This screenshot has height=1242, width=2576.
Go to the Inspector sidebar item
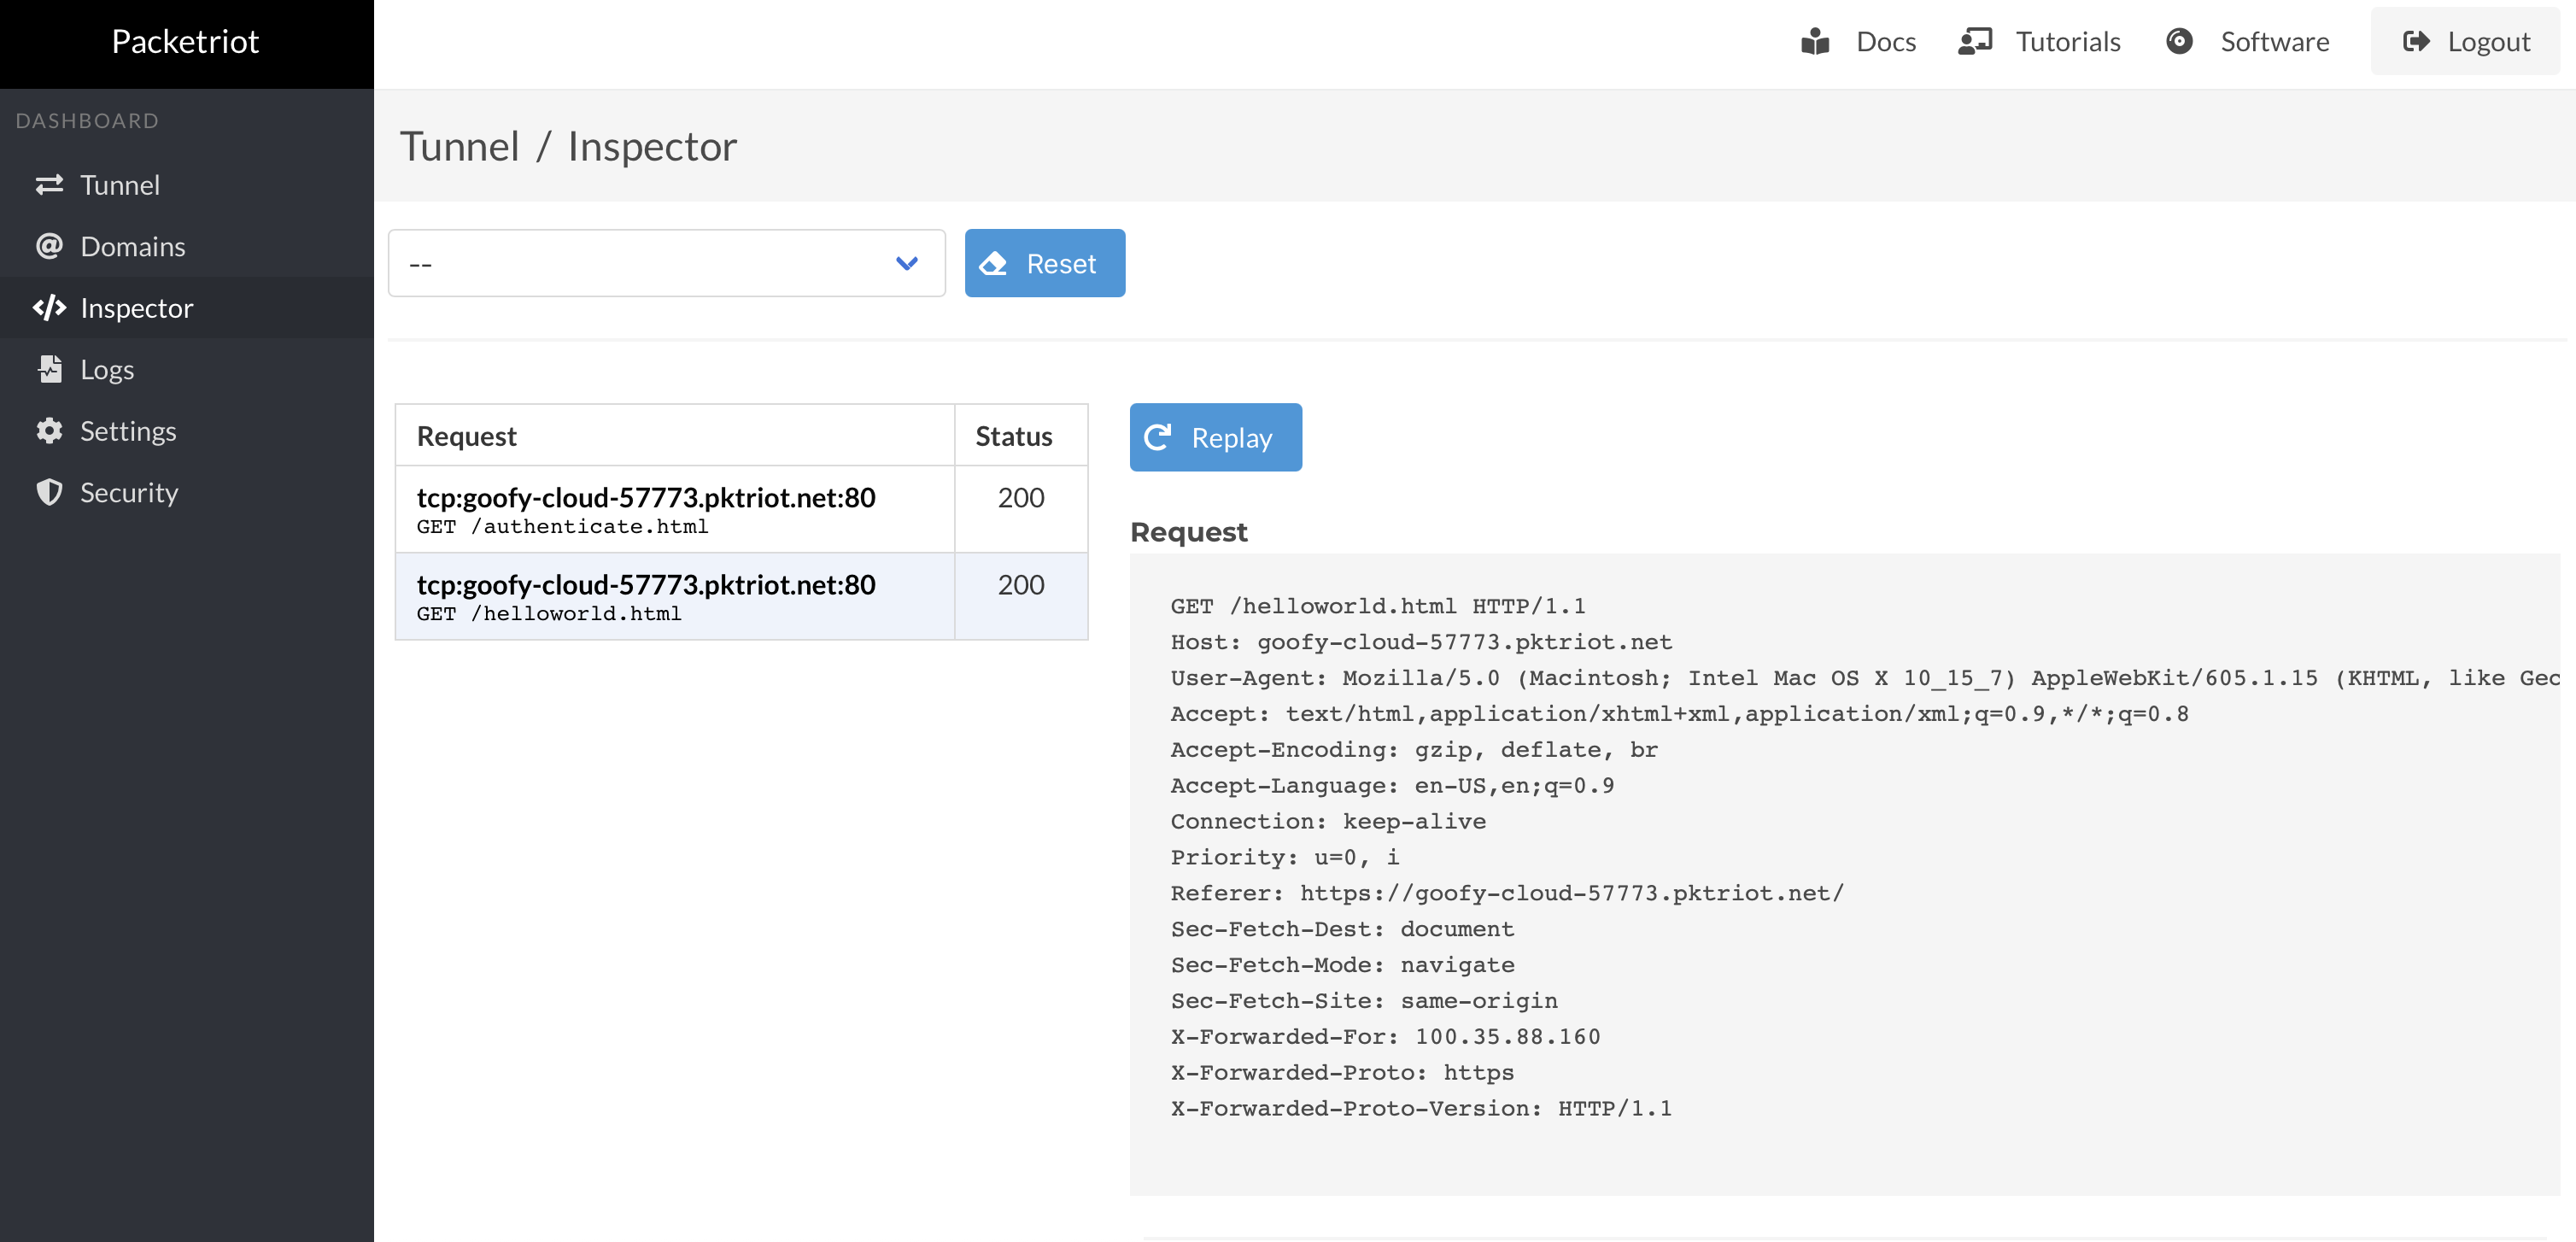(187, 308)
